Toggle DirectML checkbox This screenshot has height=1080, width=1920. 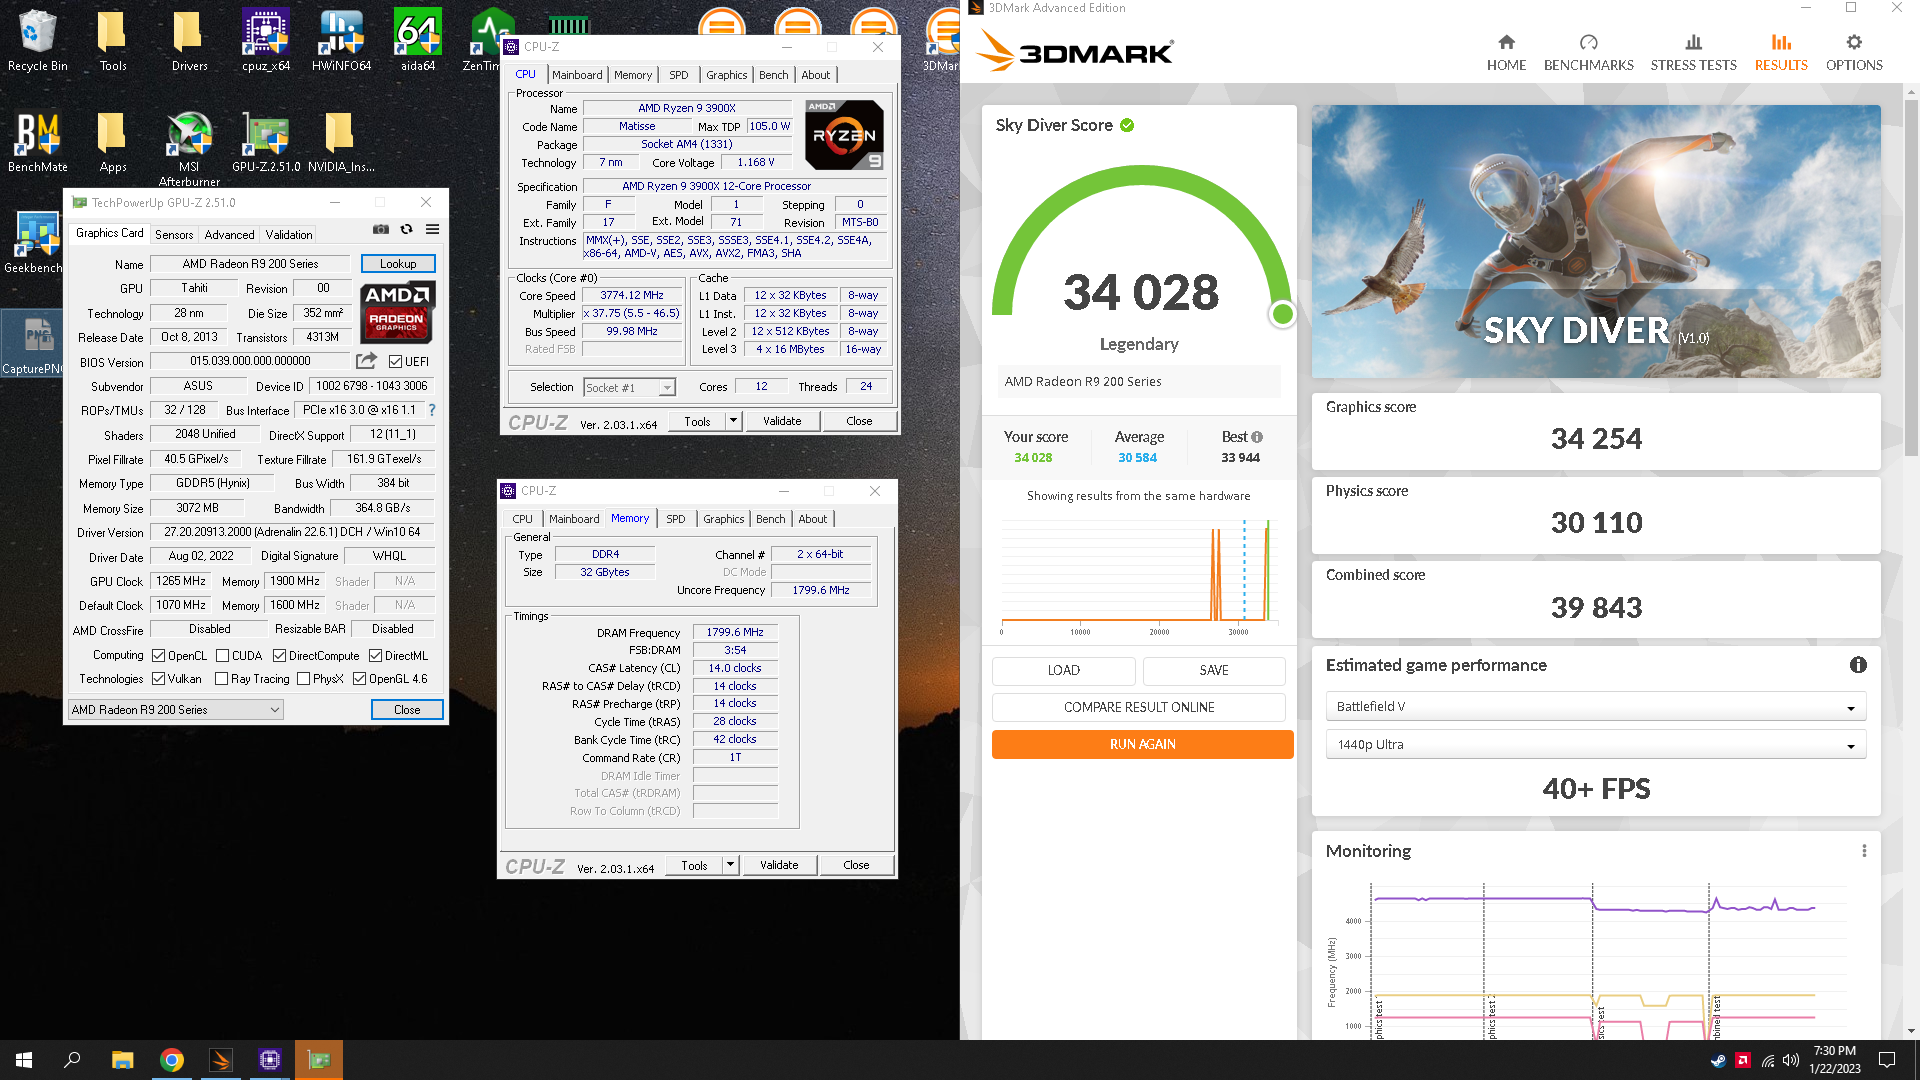click(x=375, y=656)
